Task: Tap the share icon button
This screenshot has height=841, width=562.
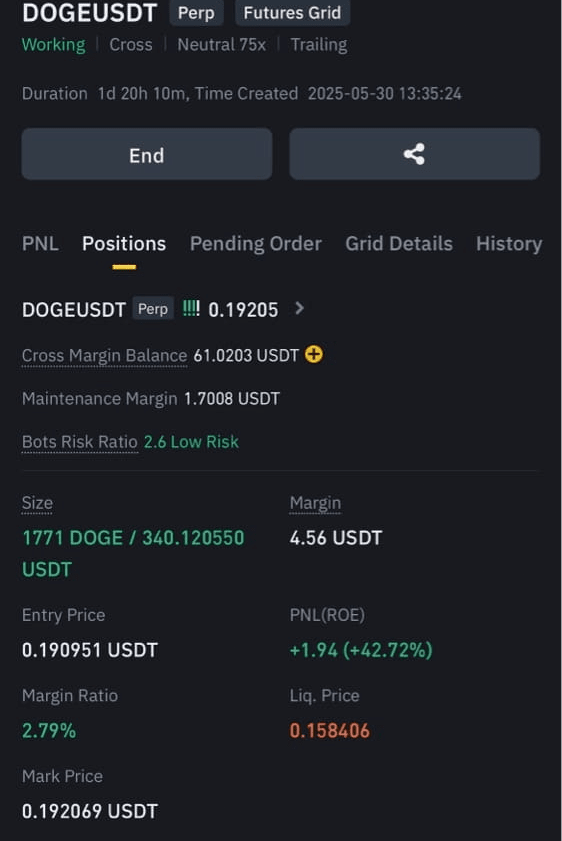Action: click(414, 154)
